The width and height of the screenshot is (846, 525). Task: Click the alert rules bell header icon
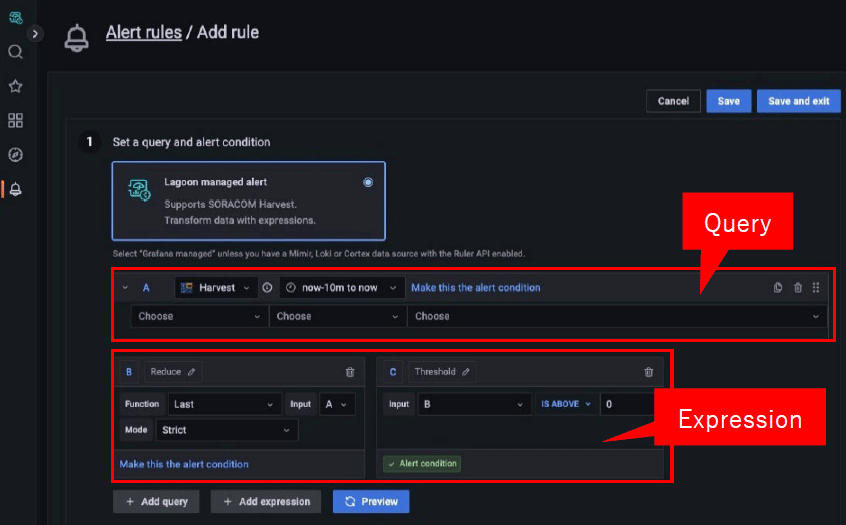click(x=77, y=38)
